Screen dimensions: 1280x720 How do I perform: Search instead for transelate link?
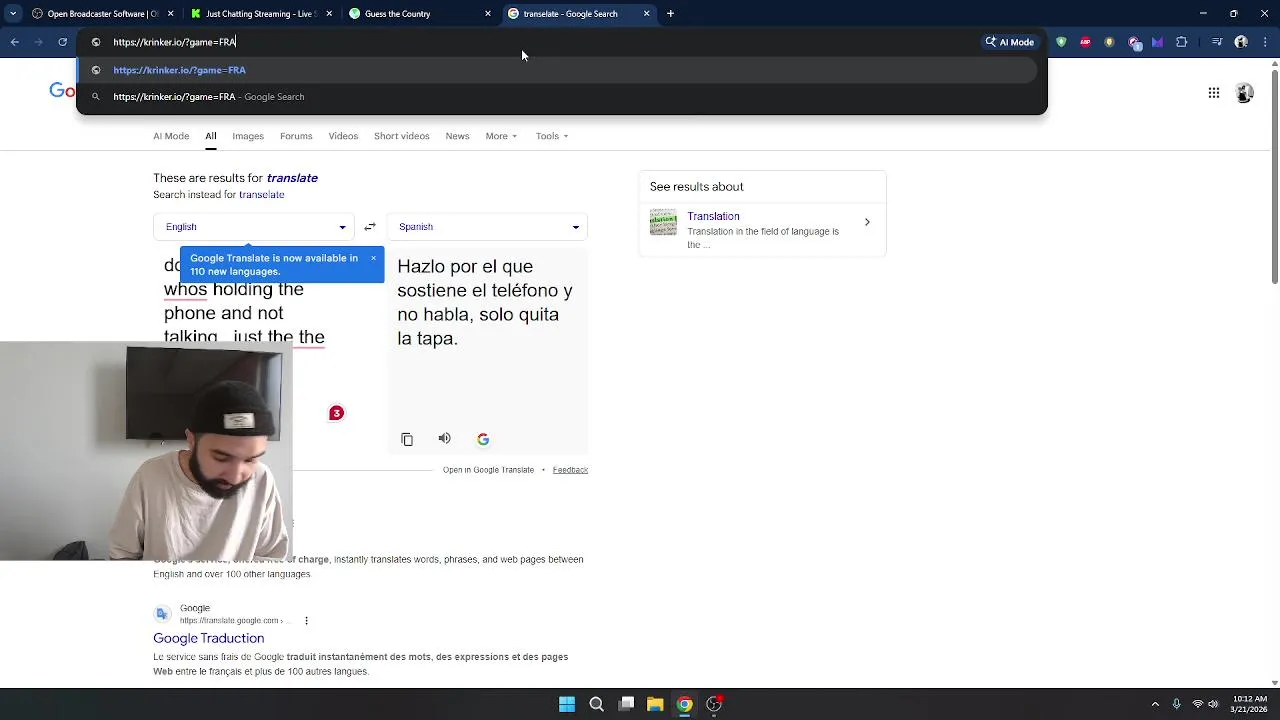(262, 195)
